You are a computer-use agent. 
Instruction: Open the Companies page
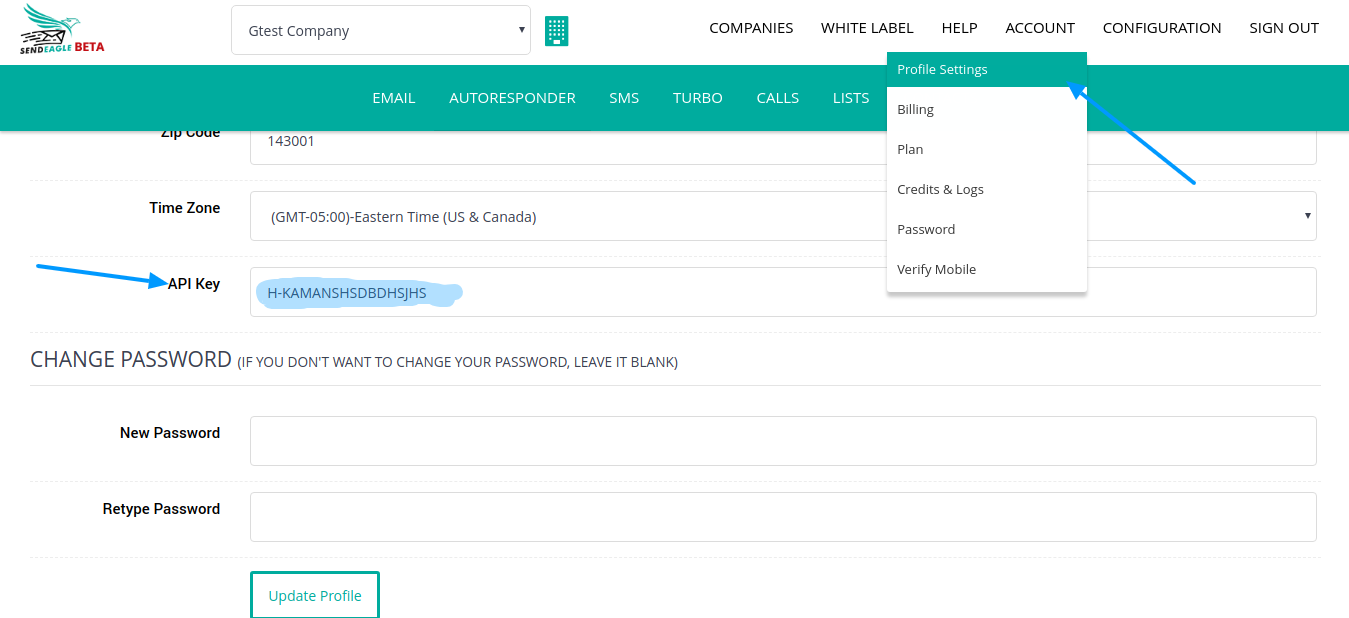751,28
